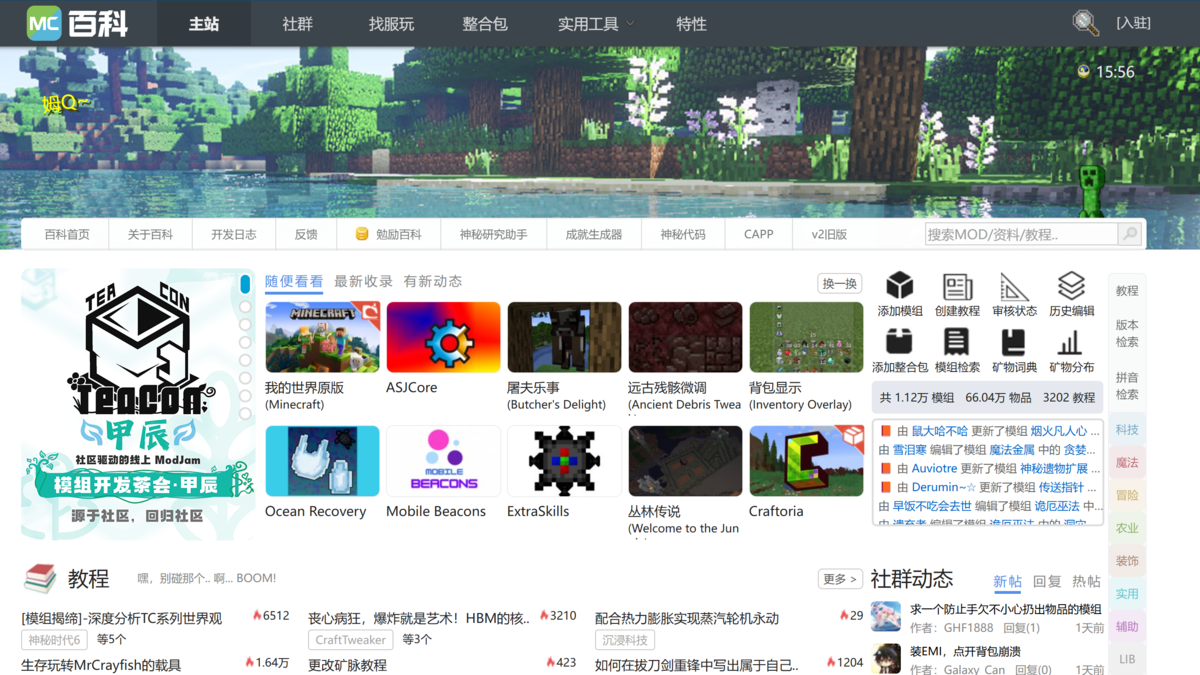Open avatar of GHF1888 post
This screenshot has width=1200, height=675.
[x=886, y=617]
